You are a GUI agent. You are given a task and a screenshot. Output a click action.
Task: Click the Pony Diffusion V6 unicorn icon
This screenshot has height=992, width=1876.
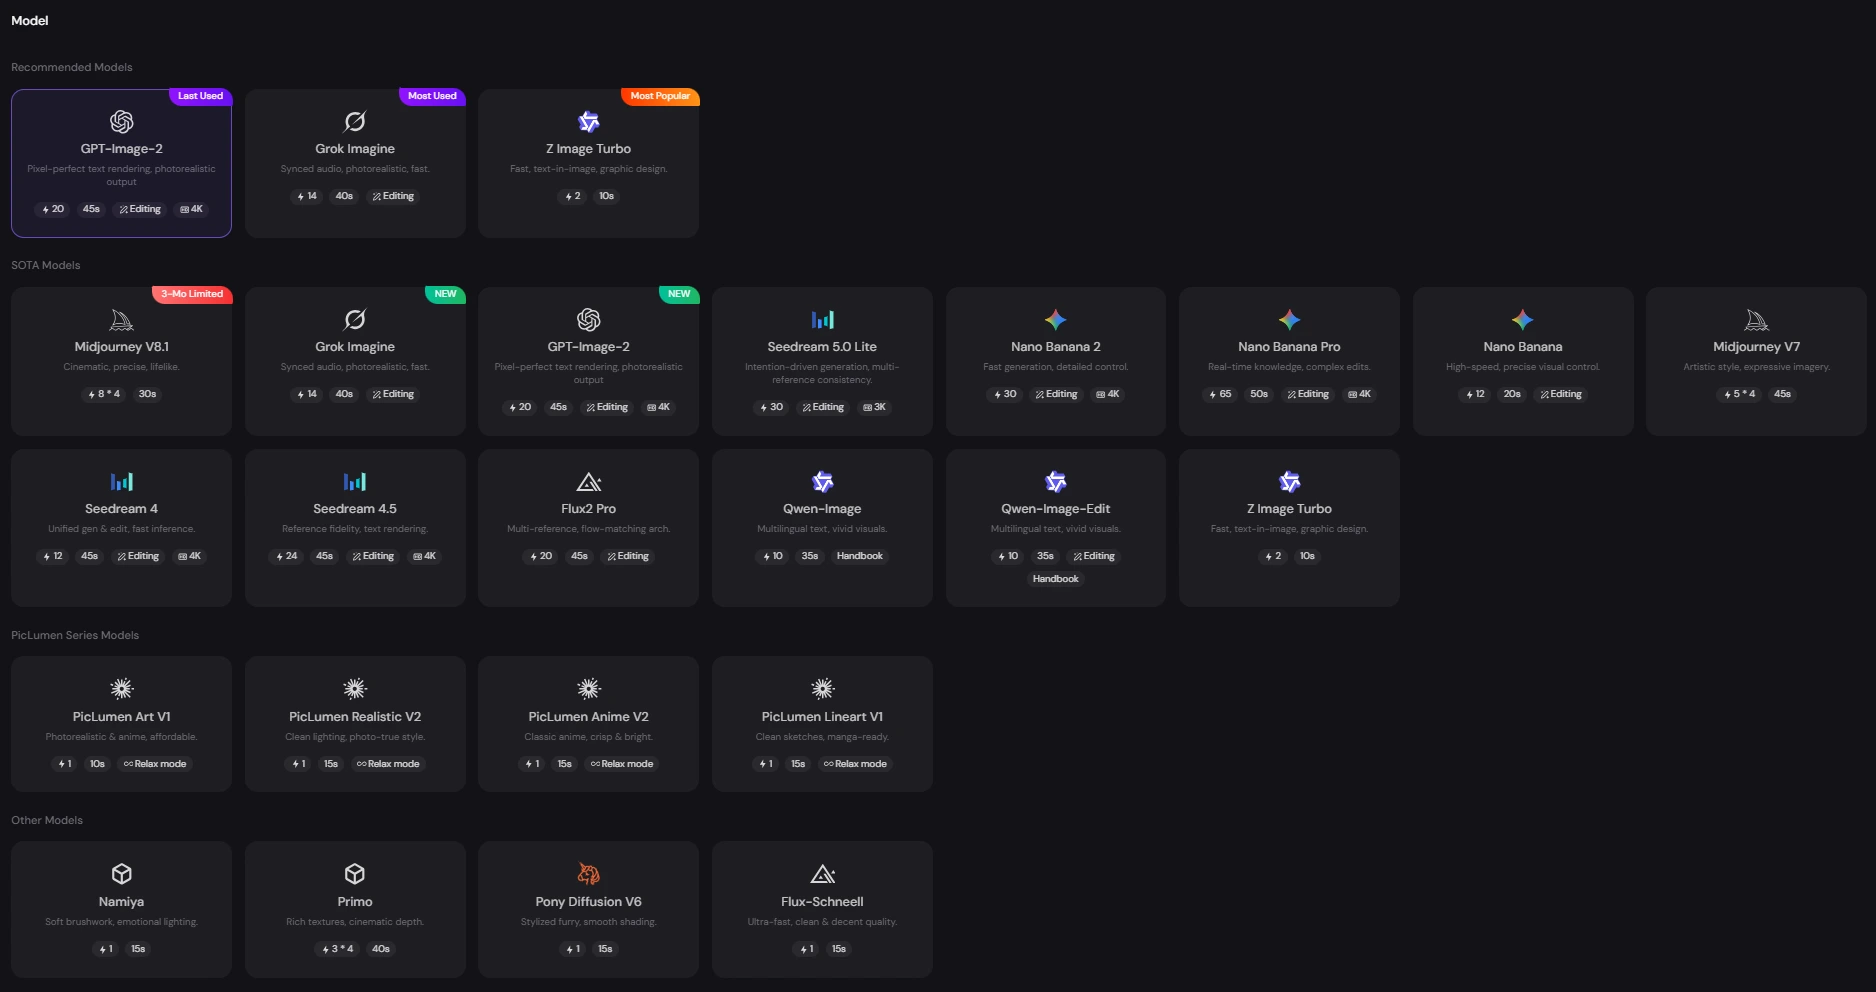(589, 874)
